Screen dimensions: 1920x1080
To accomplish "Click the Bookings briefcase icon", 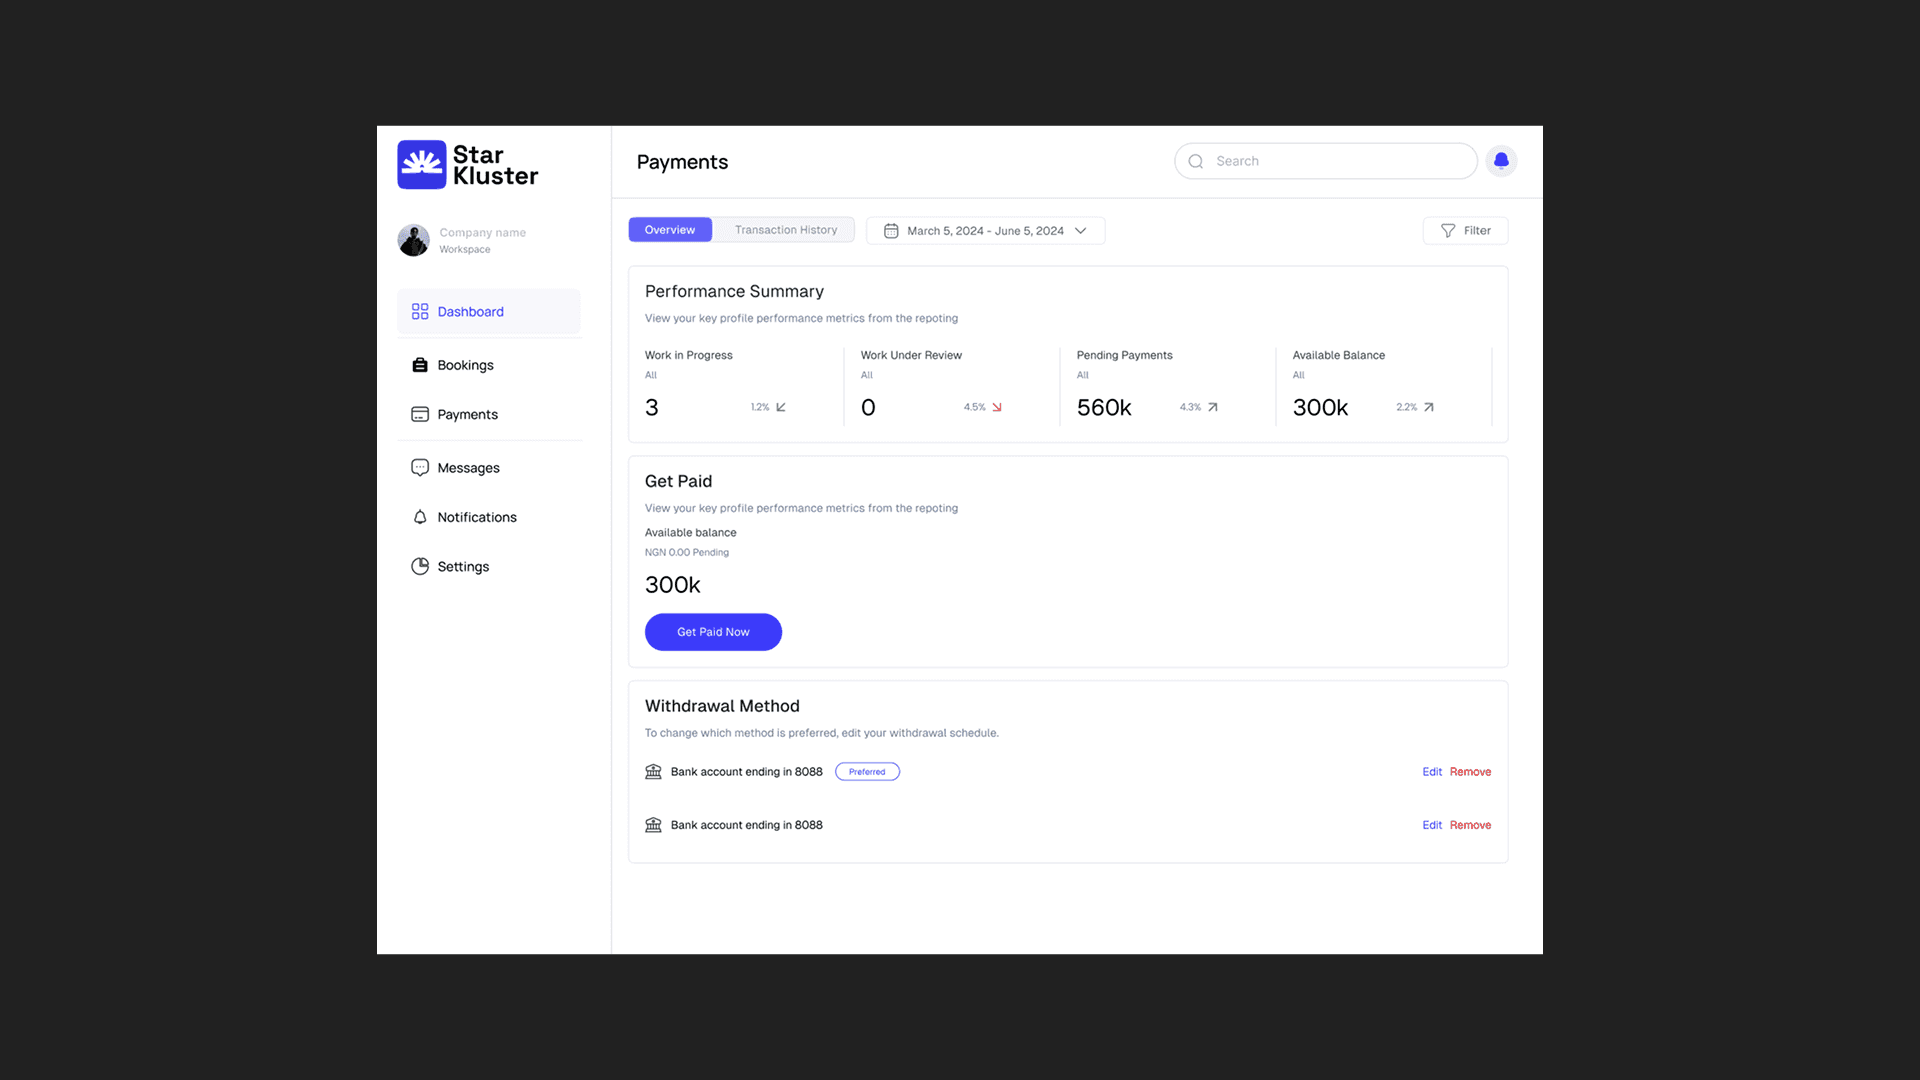I will 420,365.
